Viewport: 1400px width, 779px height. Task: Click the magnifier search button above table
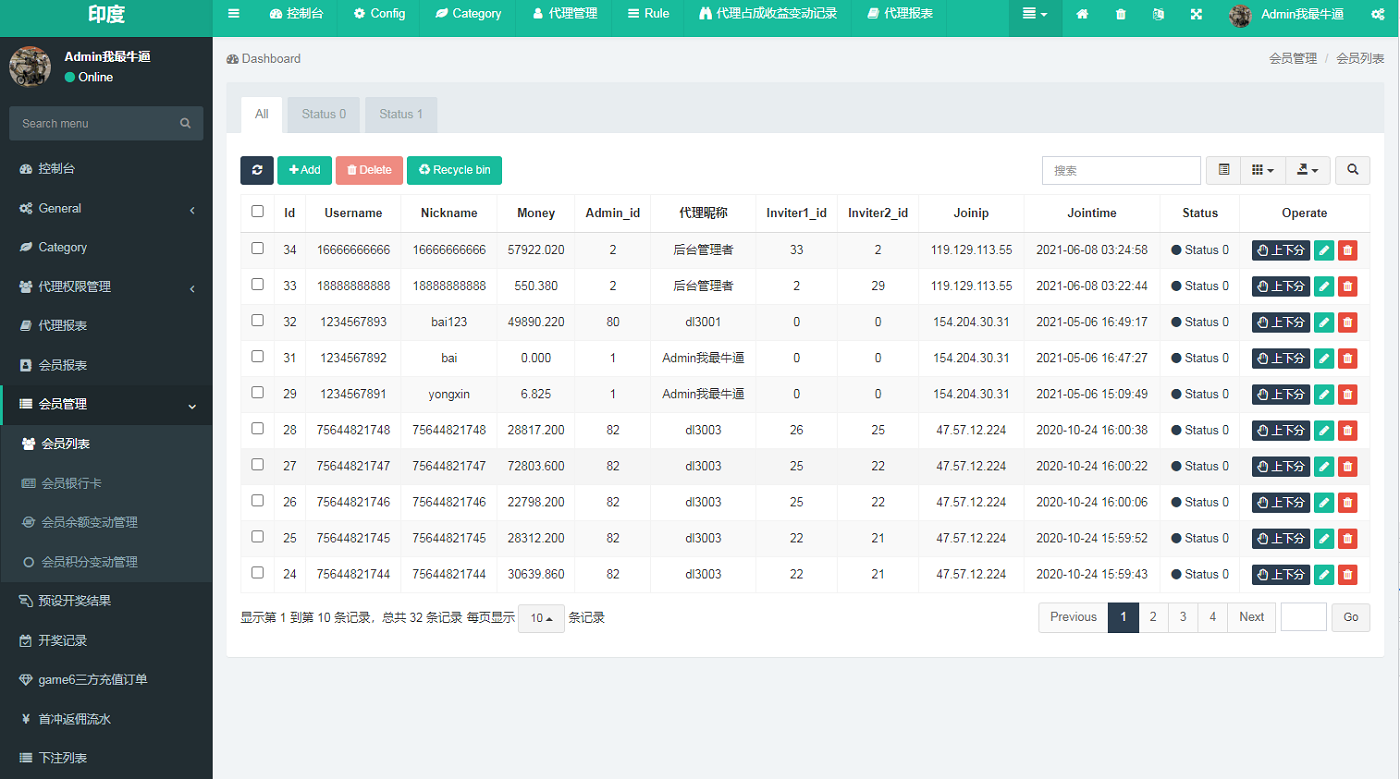click(1352, 170)
